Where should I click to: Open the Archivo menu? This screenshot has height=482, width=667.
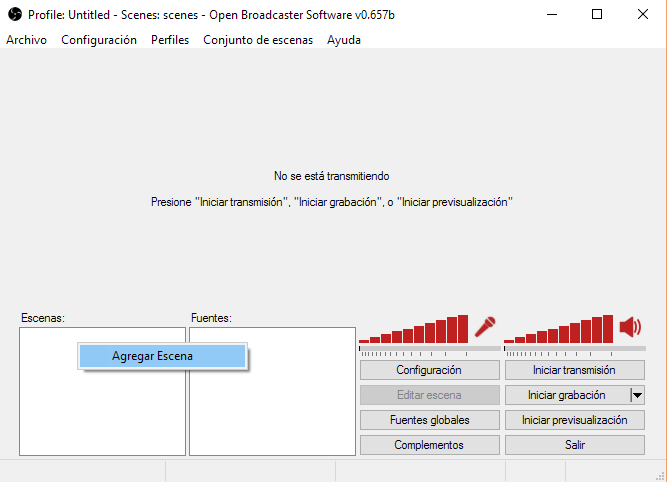coord(26,40)
